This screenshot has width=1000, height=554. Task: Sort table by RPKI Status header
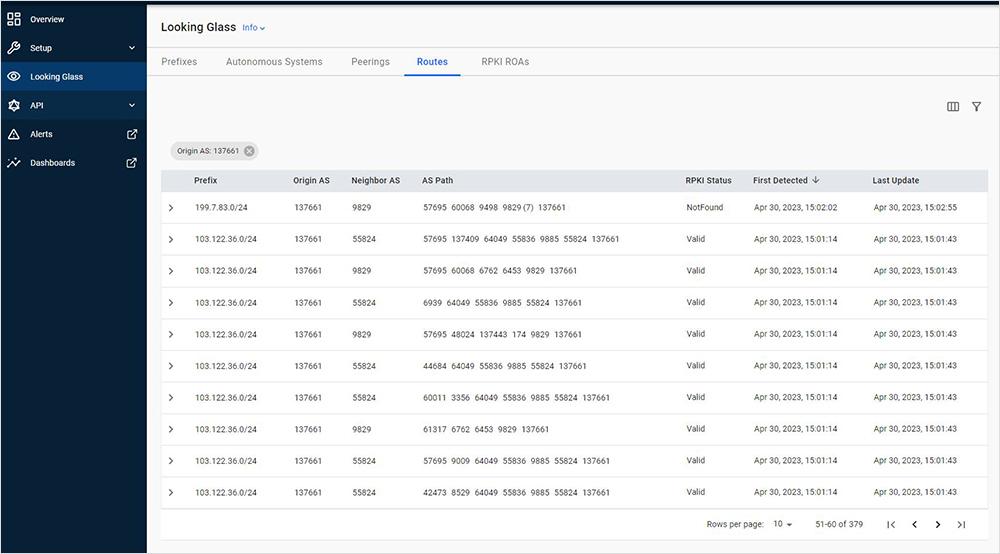coord(708,181)
